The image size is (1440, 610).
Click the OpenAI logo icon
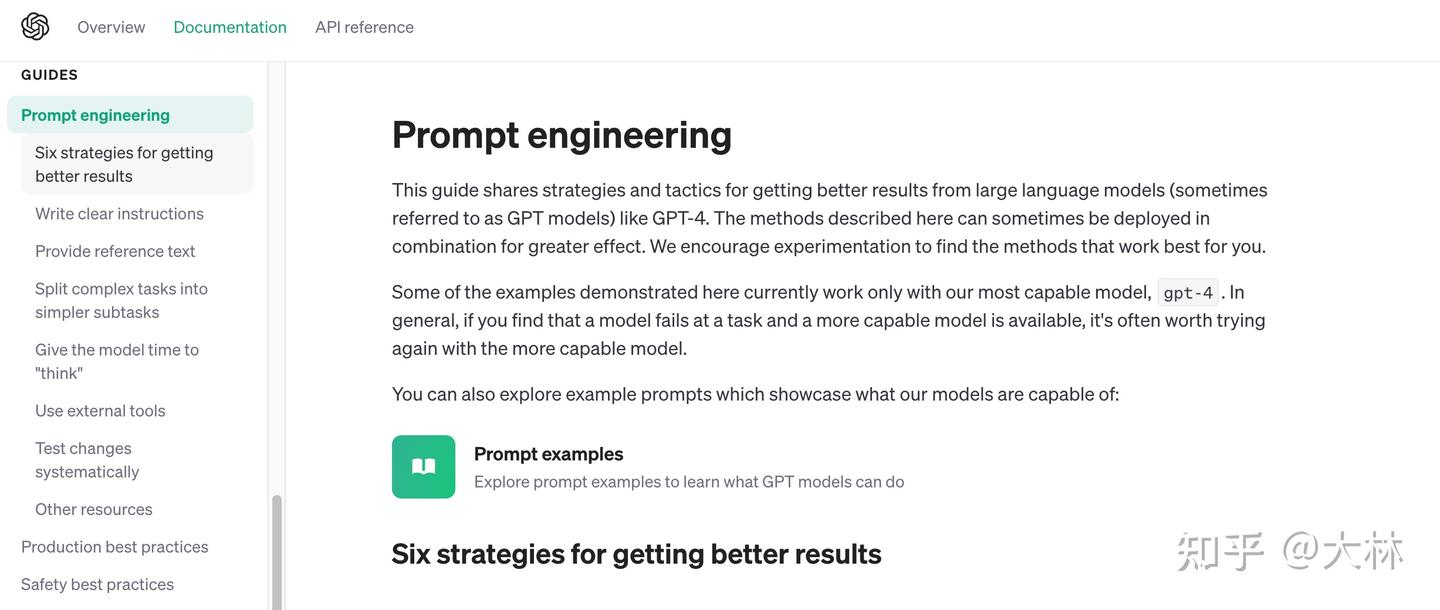(x=35, y=27)
